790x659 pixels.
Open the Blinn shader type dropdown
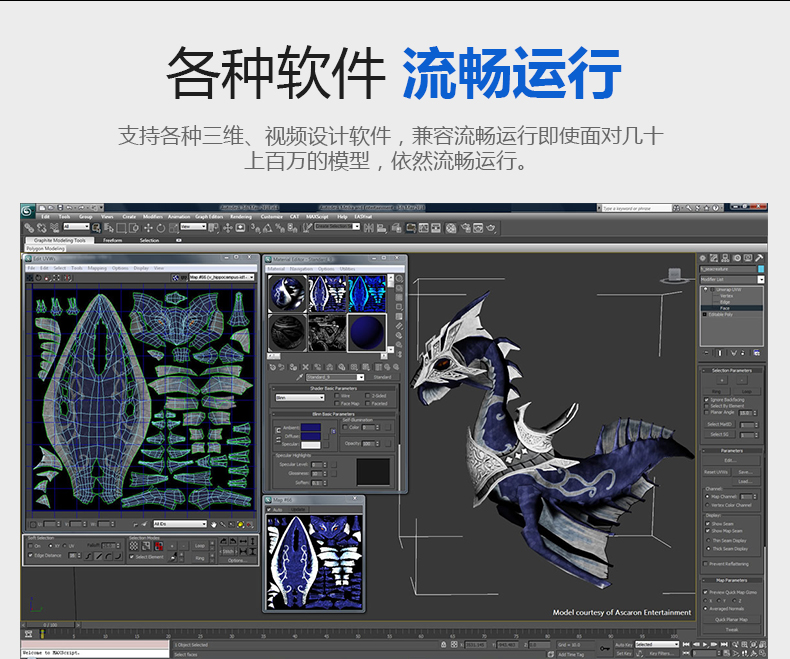[300, 398]
